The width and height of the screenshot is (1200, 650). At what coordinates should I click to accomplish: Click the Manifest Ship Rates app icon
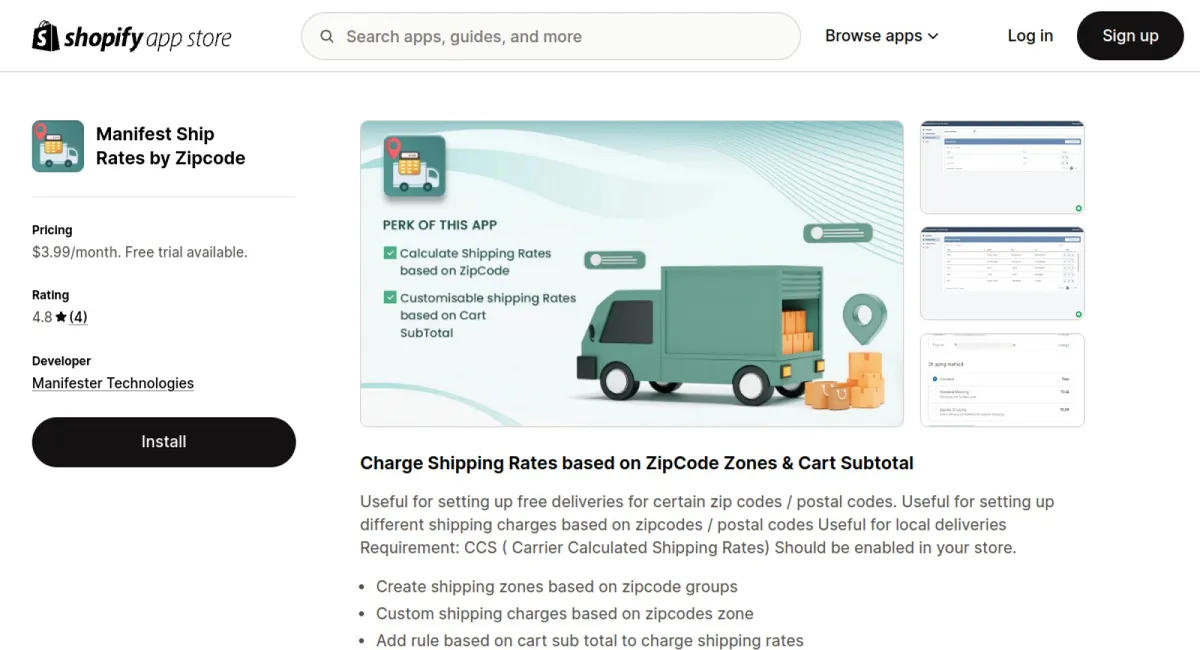click(58, 146)
